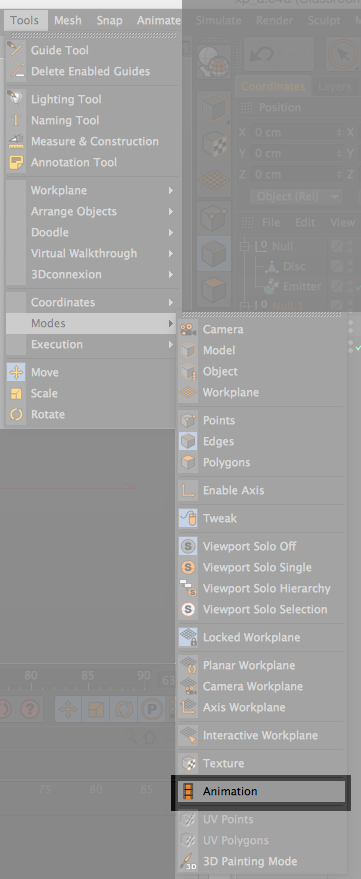Switch to the Coordinates tab
This screenshot has height=879, width=361.
(x=273, y=86)
